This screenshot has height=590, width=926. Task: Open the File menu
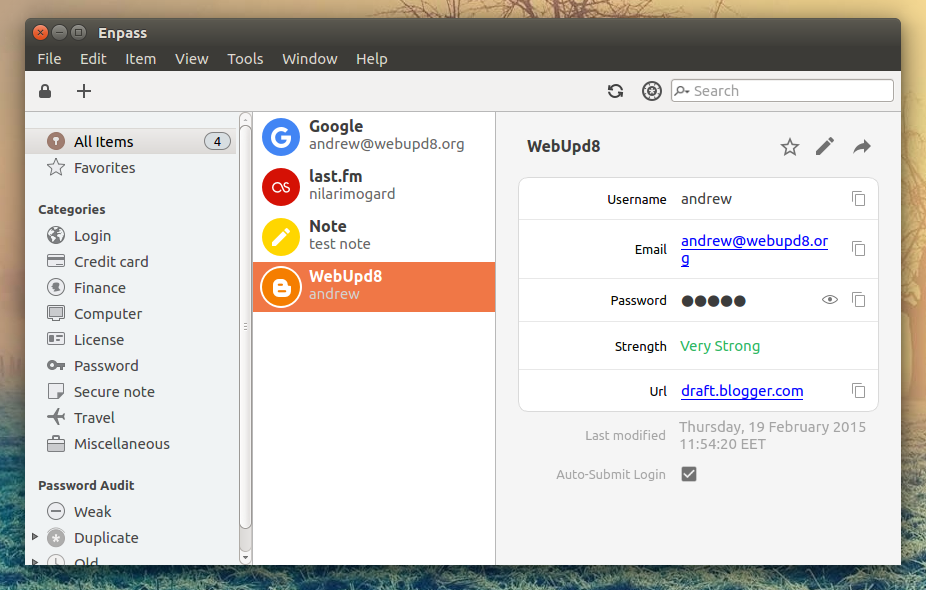point(49,59)
